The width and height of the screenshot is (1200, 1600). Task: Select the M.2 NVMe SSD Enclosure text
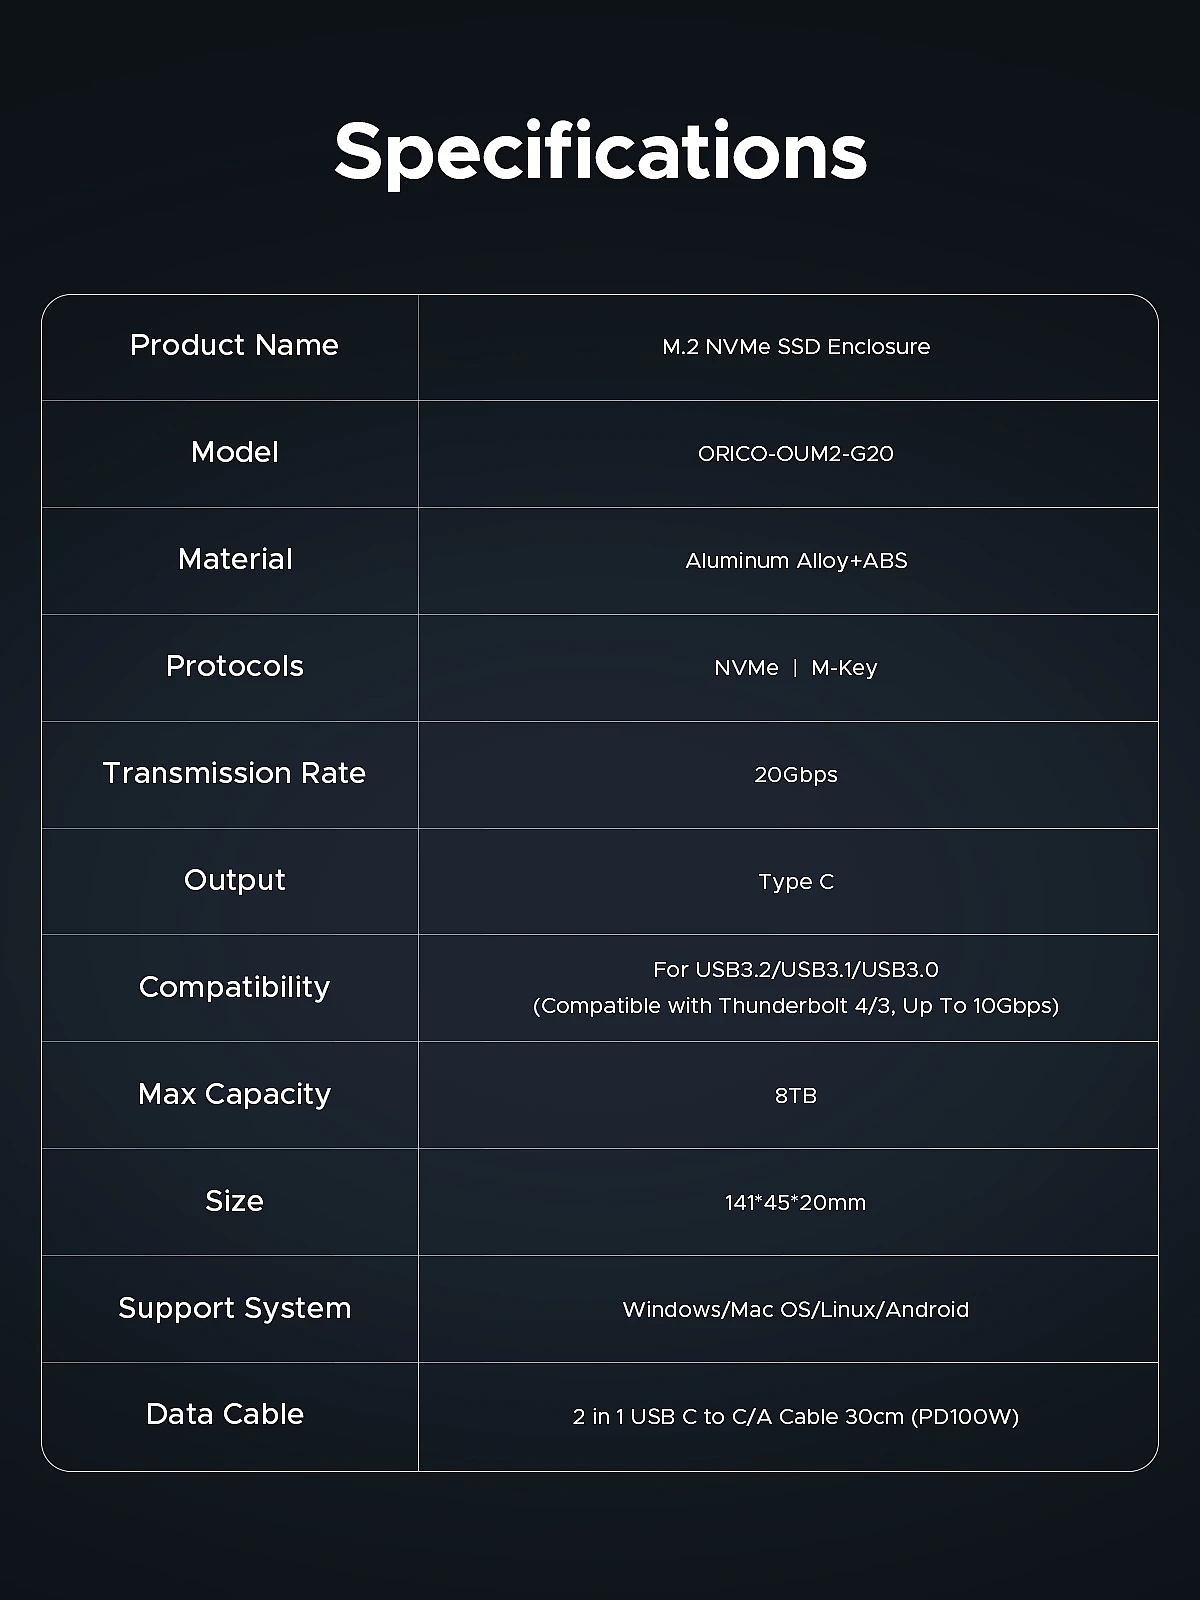796,347
